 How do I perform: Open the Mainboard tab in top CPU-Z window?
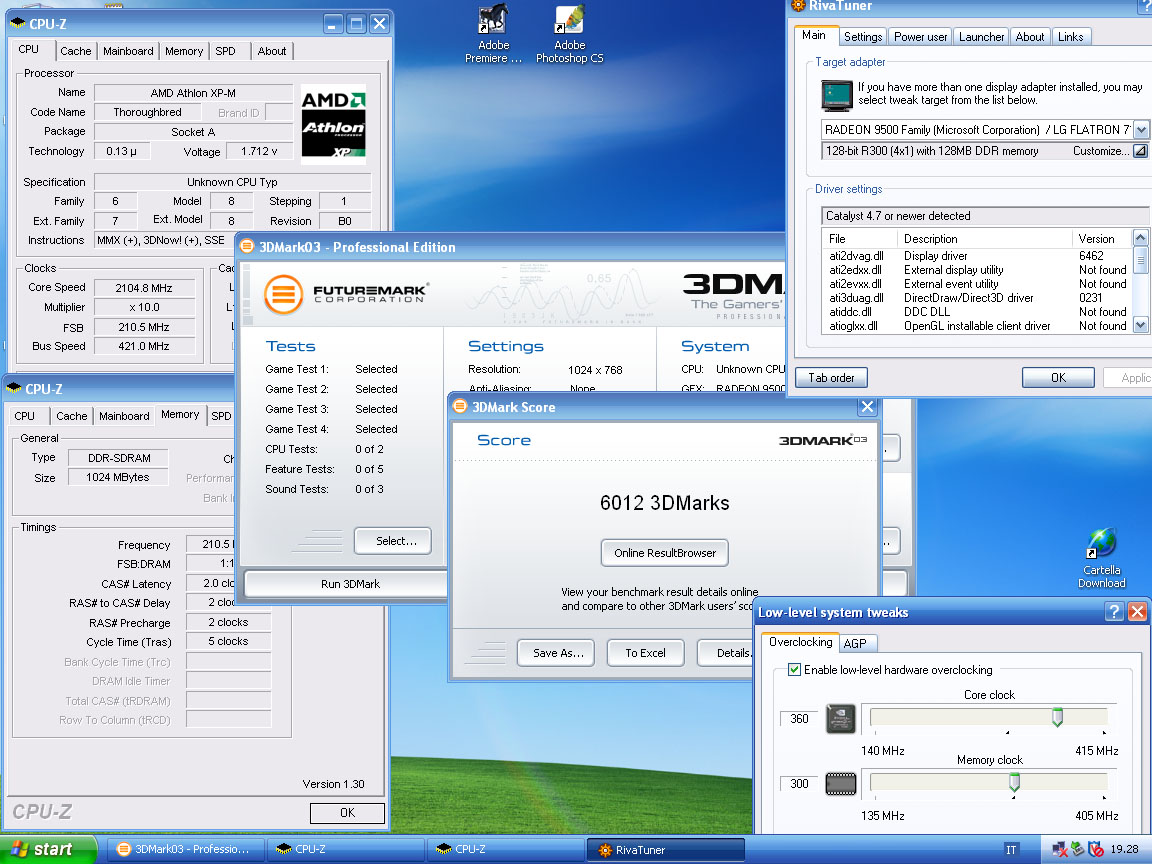(128, 51)
